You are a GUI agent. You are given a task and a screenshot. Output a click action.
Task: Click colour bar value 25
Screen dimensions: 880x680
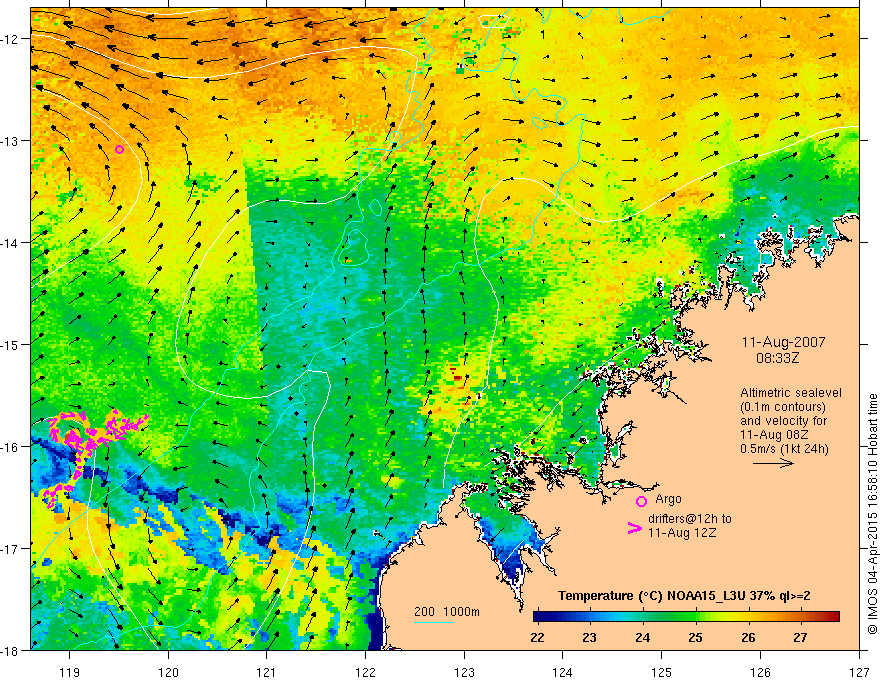click(695, 637)
